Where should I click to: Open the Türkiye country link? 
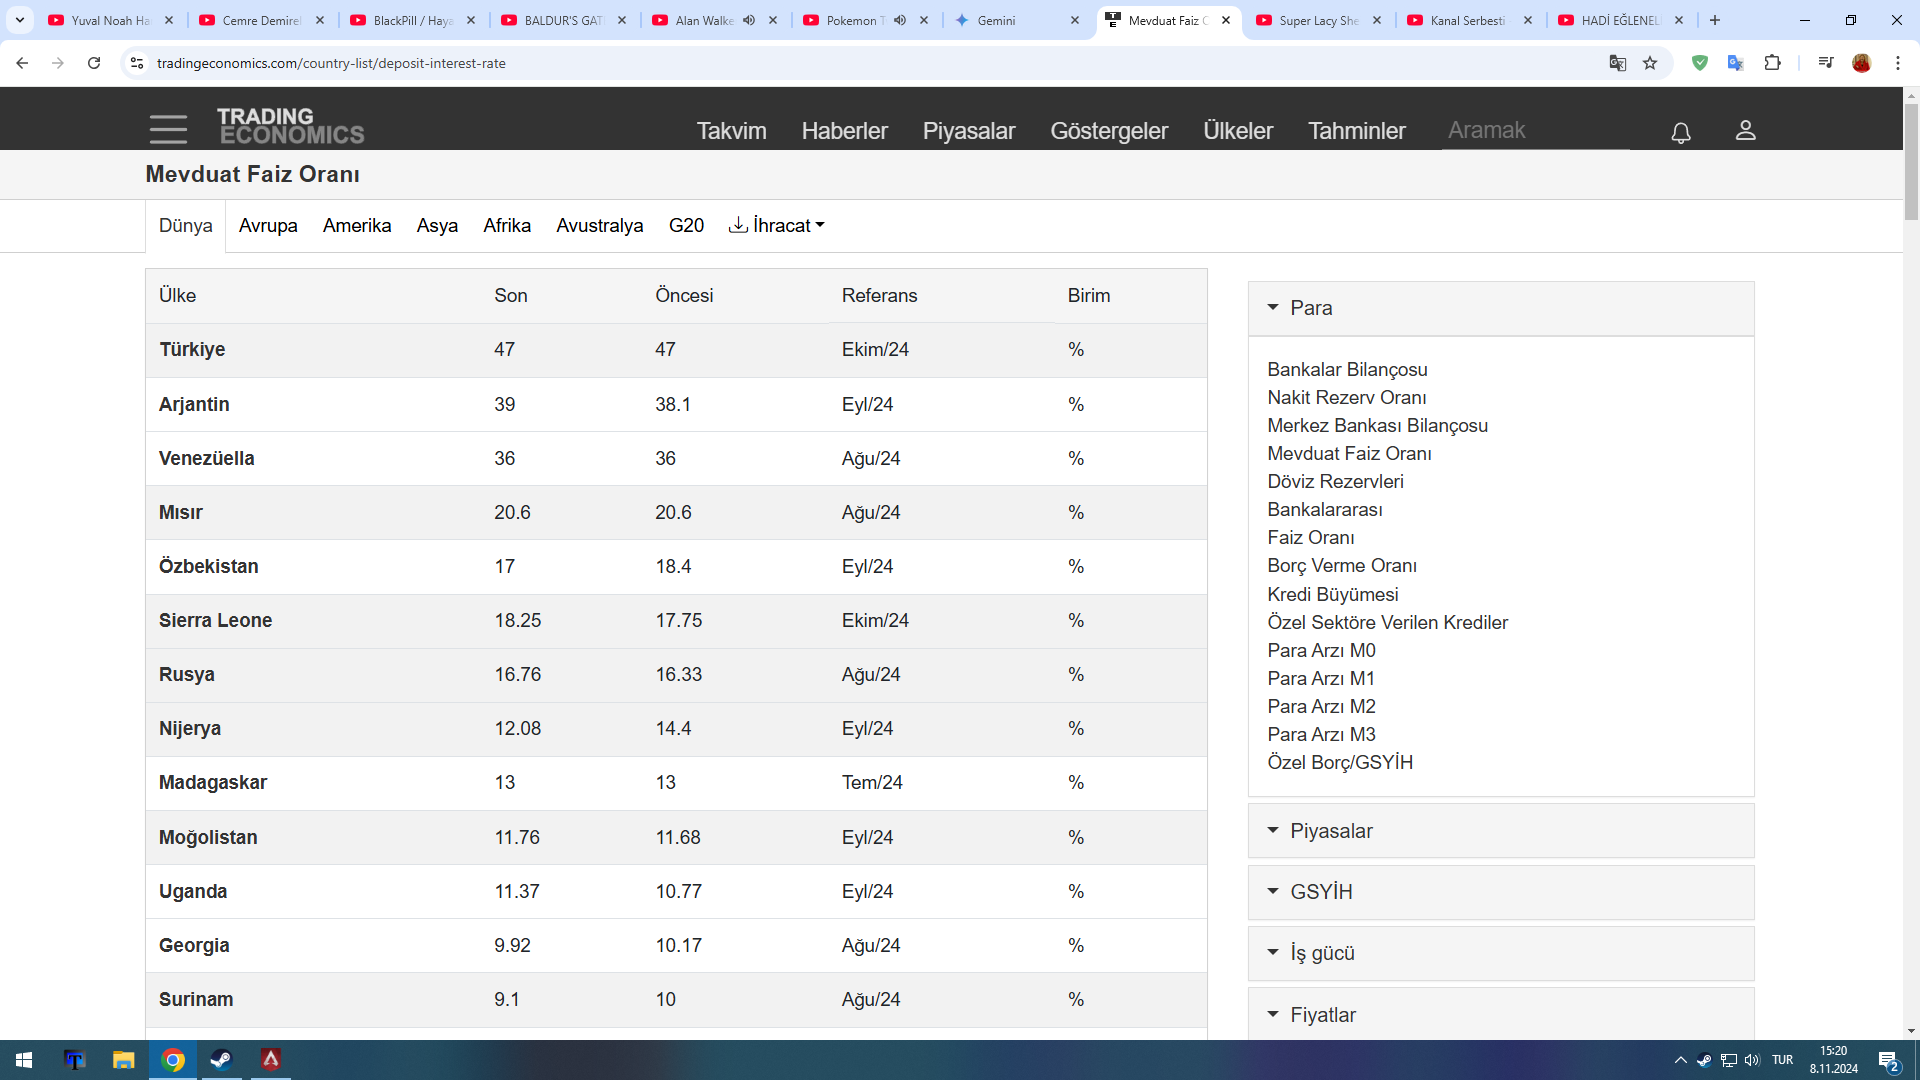(192, 350)
